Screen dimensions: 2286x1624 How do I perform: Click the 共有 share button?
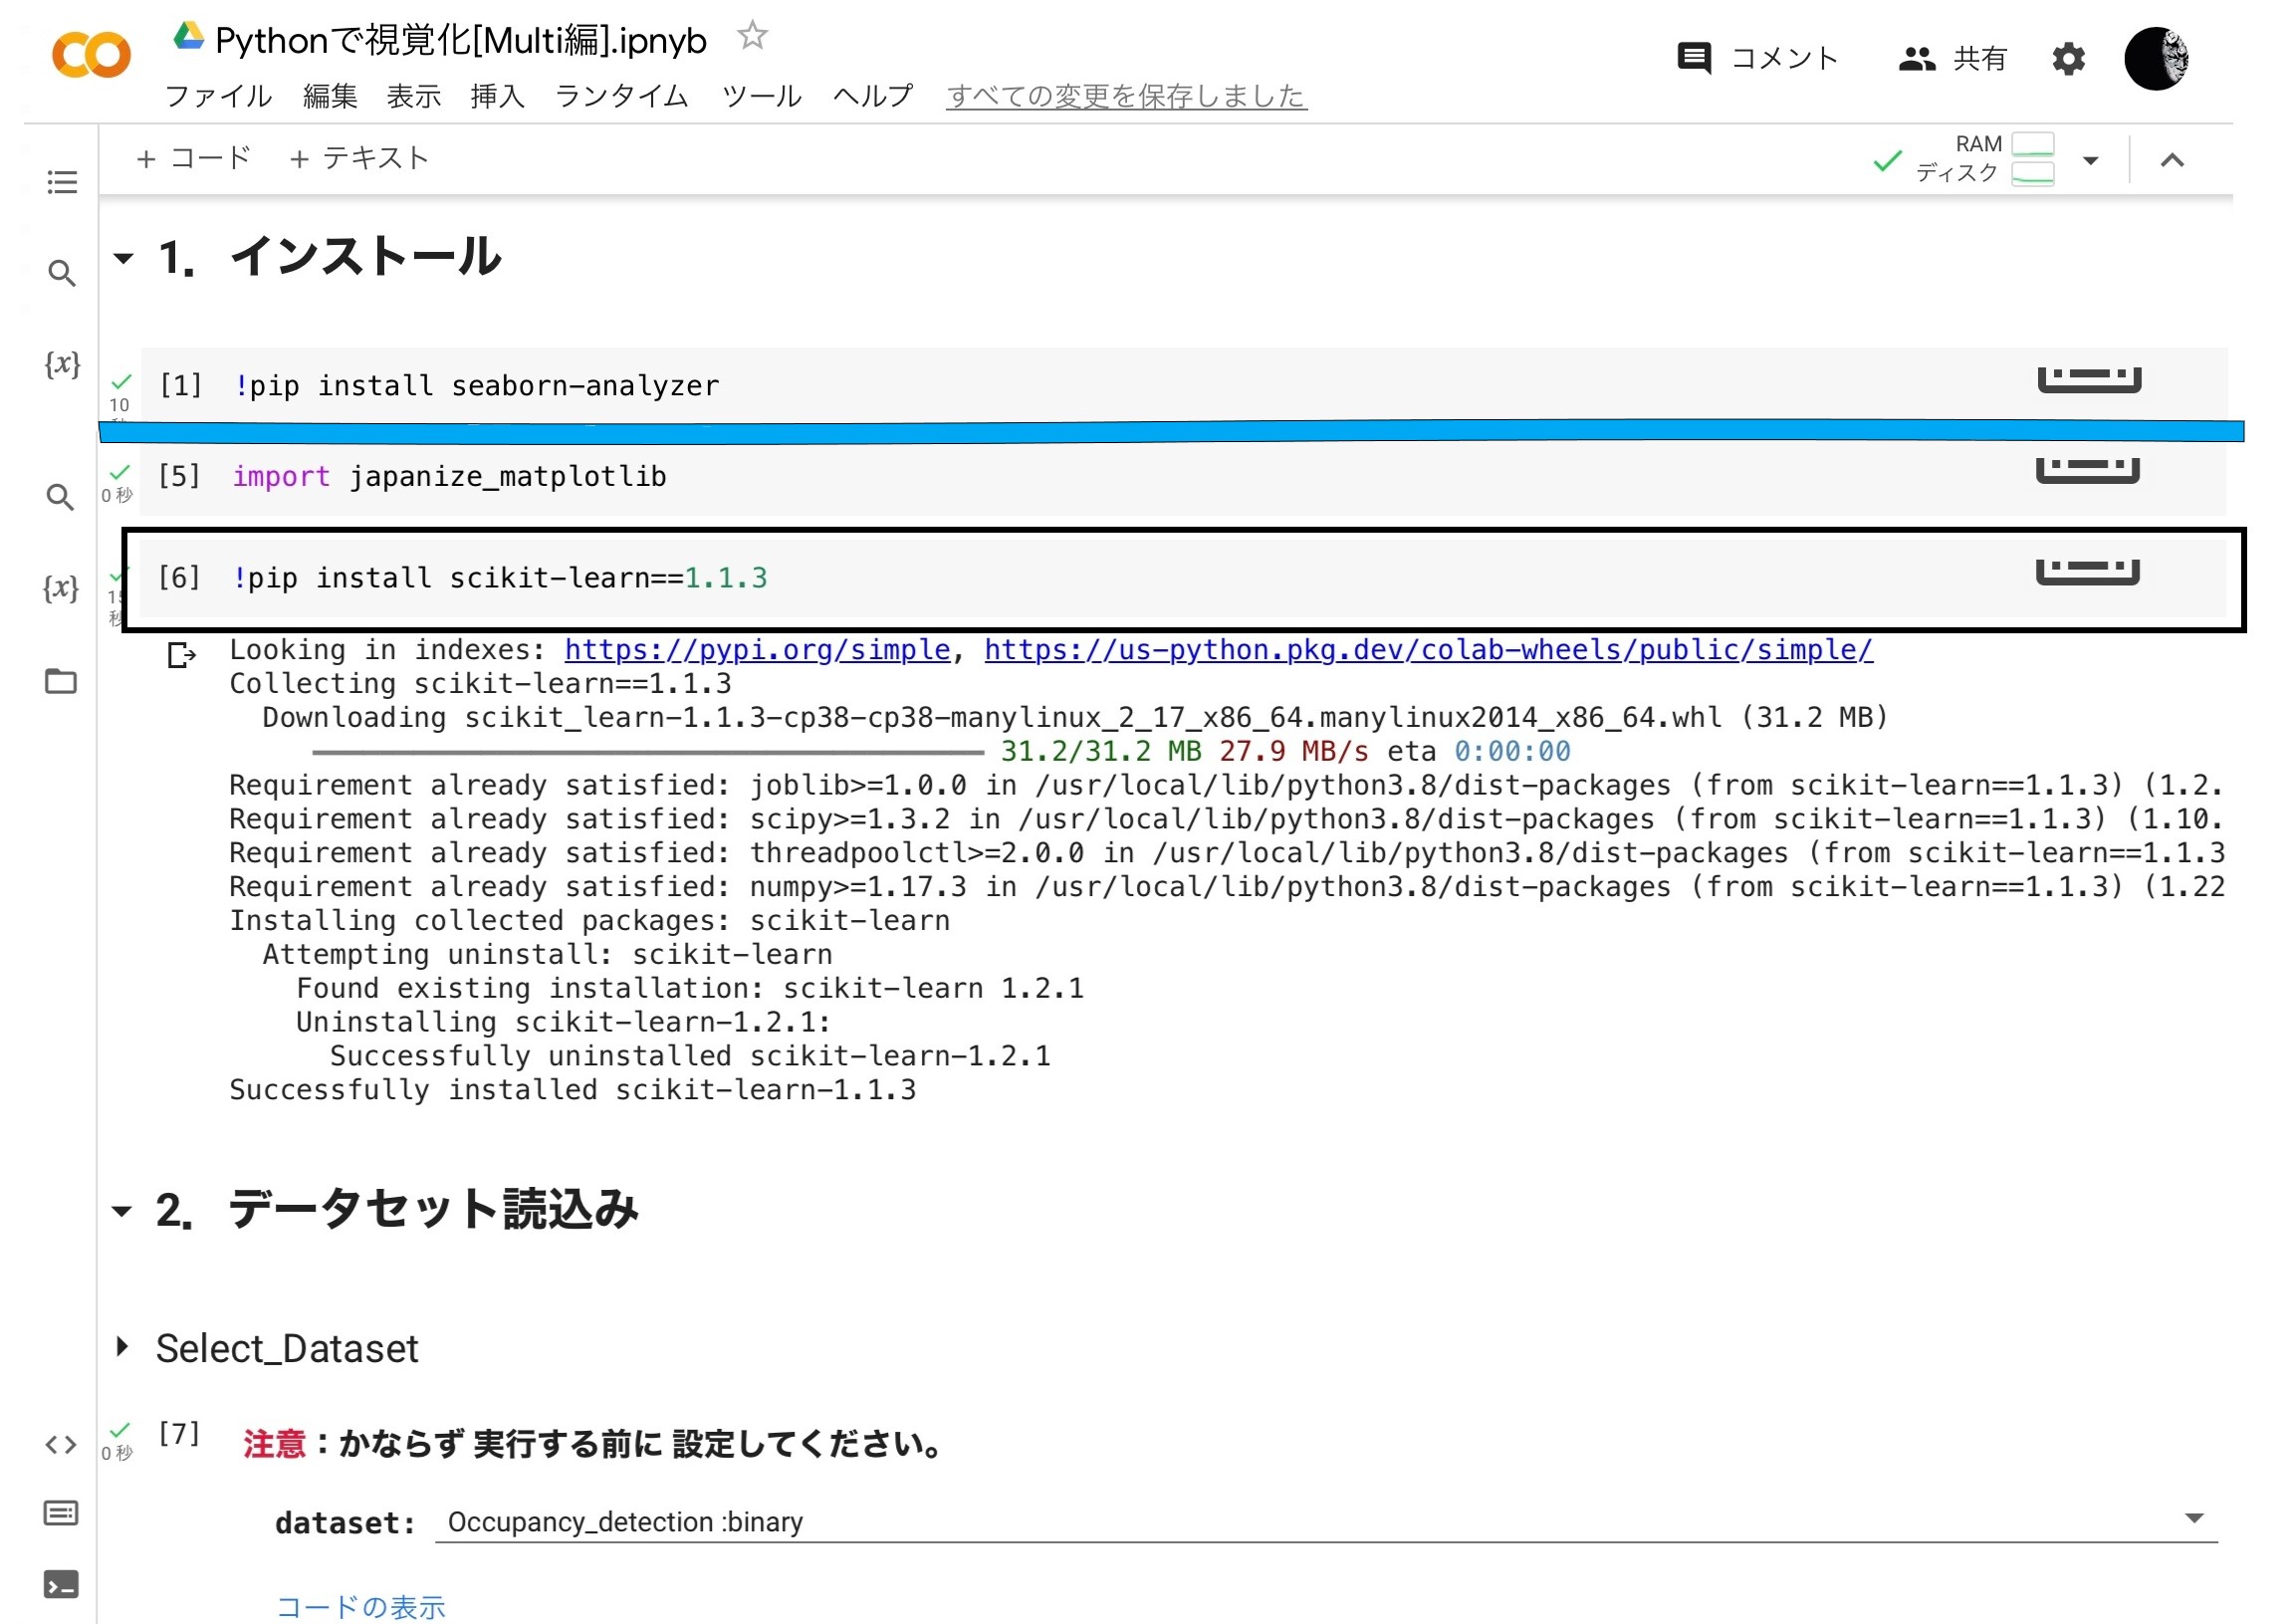click(1951, 59)
